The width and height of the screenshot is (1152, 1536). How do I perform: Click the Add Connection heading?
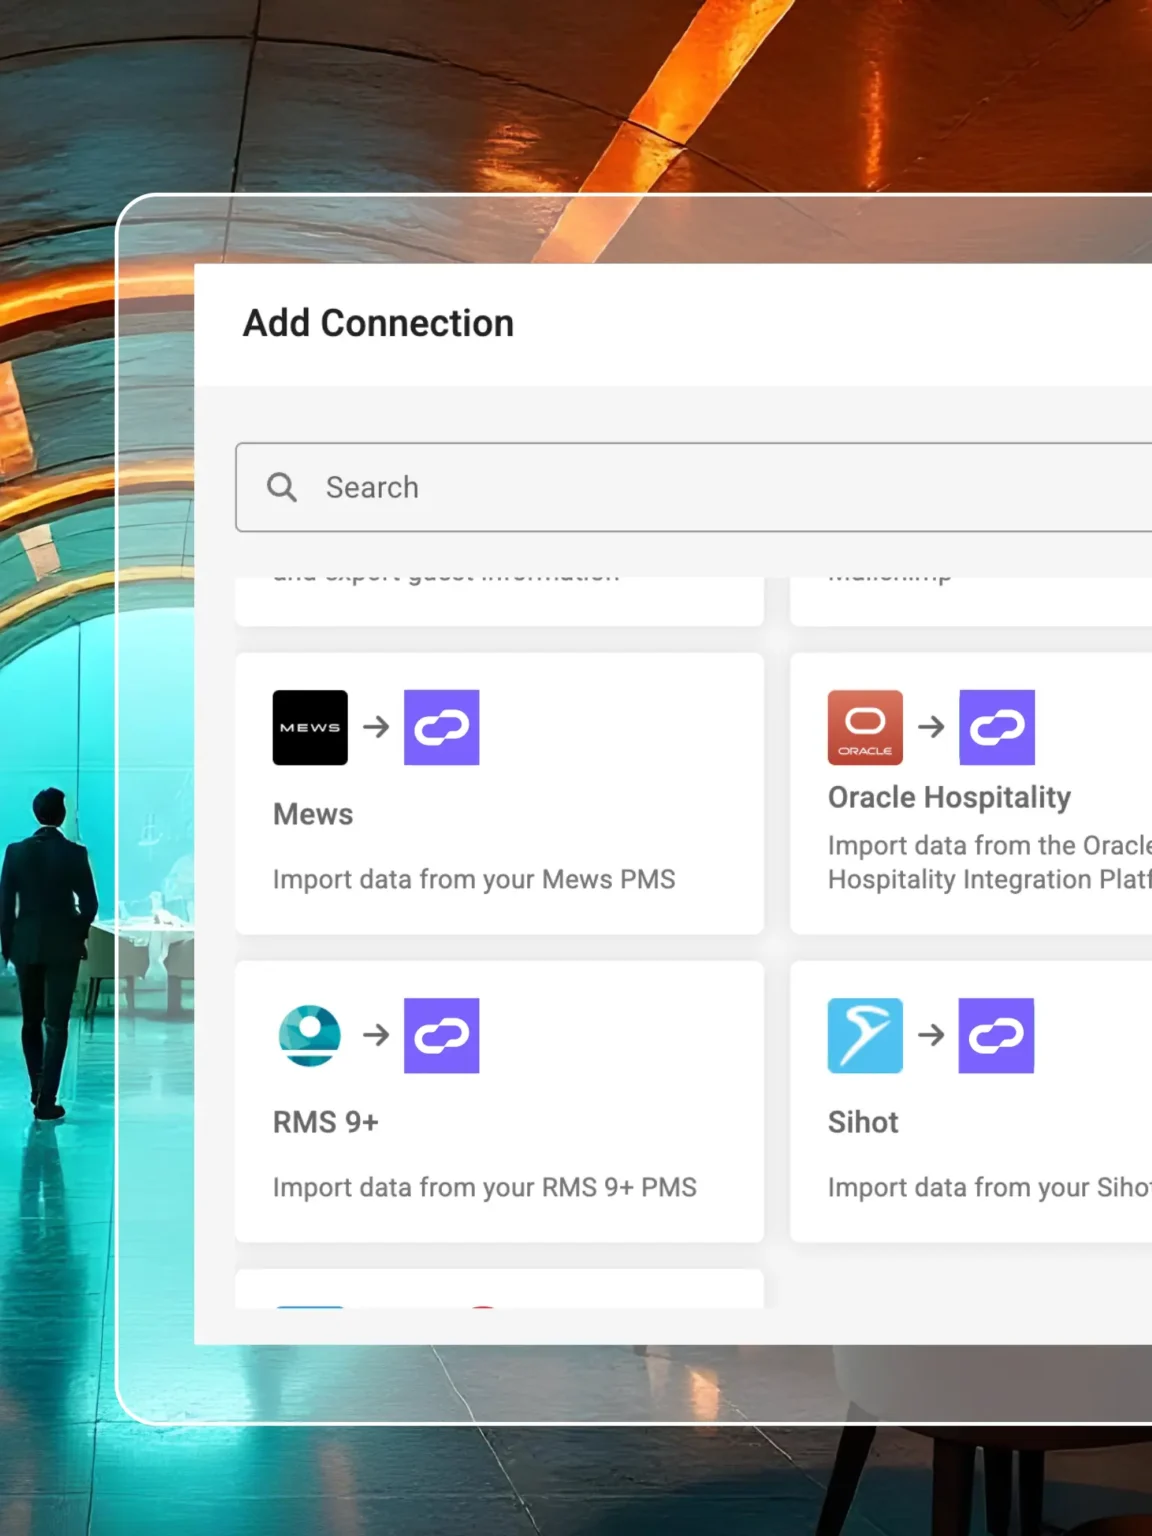click(x=378, y=323)
